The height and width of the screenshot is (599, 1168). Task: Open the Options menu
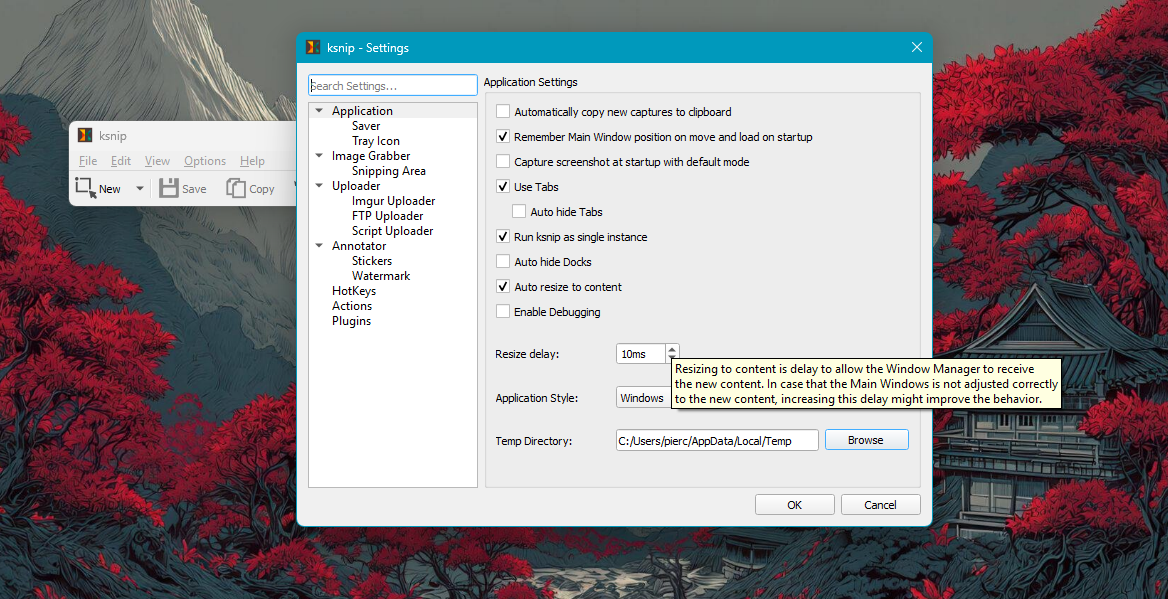pos(204,160)
